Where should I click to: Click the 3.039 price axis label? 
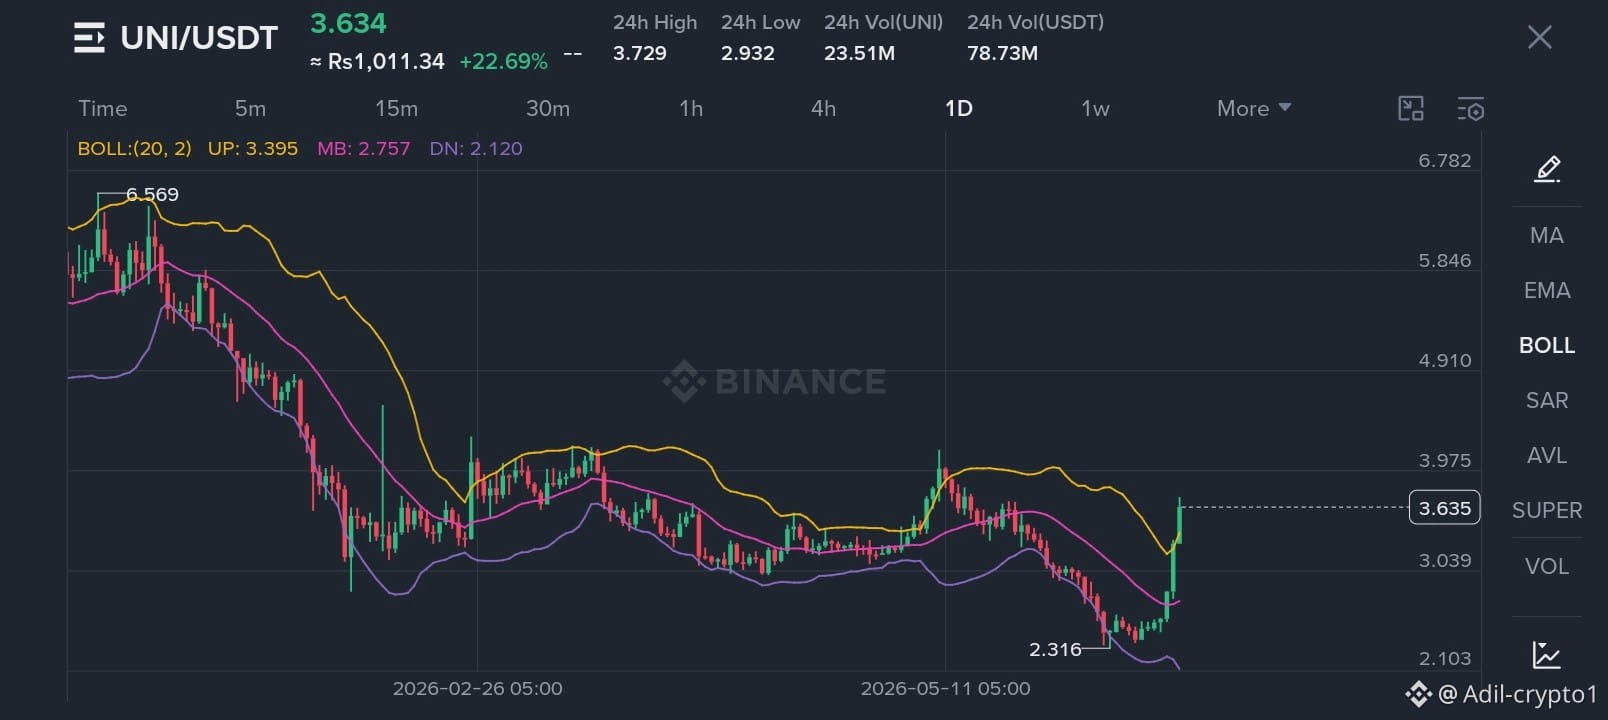click(1444, 560)
